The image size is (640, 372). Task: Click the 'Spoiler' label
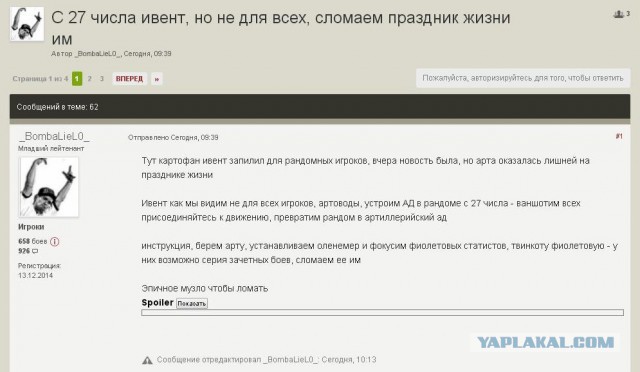tap(158, 303)
